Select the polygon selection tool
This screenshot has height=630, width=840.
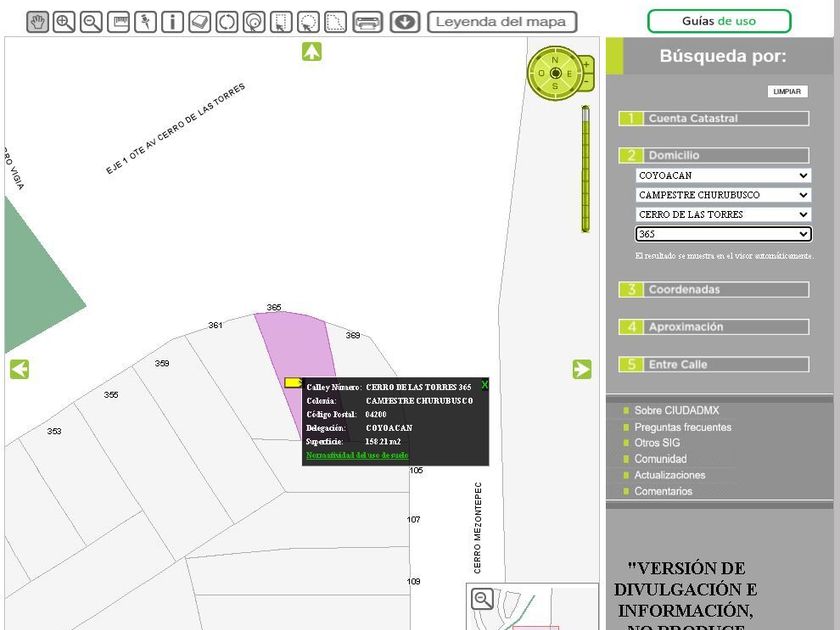pyautogui.click(x=335, y=22)
